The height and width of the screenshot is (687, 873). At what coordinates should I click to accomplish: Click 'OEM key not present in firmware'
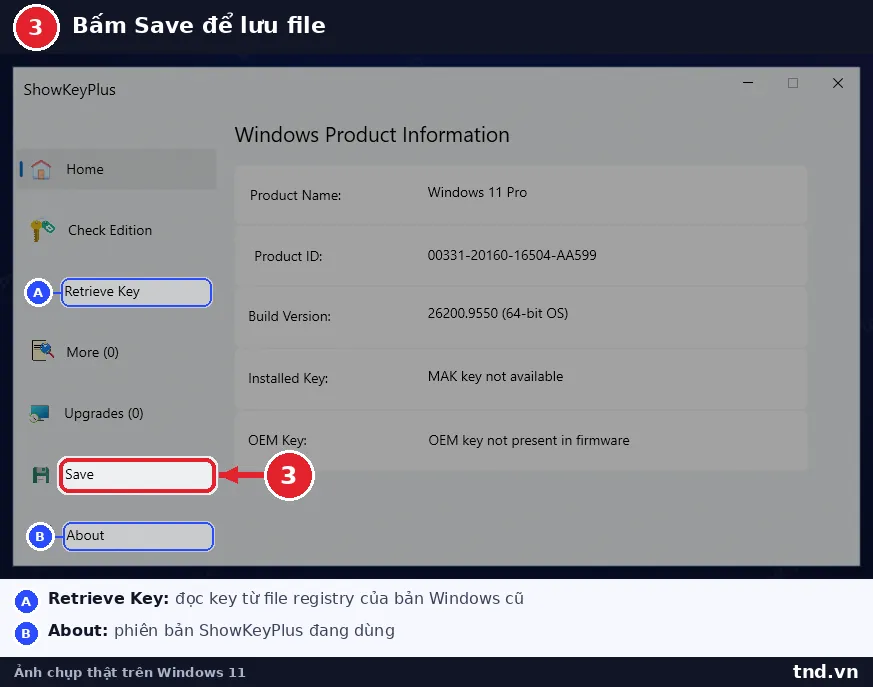528,440
